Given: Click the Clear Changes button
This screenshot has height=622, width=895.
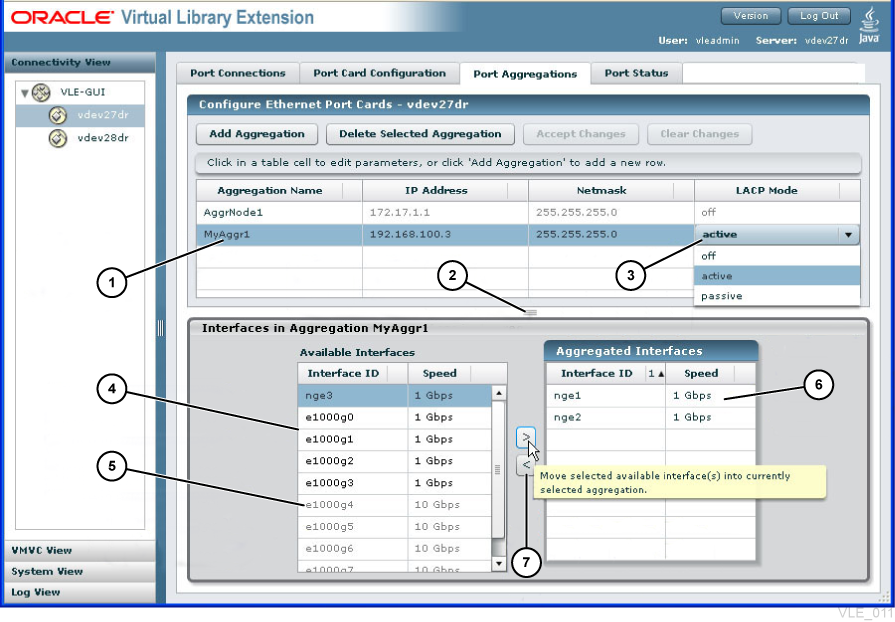Looking at the screenshot, I should tap(699, 134).
